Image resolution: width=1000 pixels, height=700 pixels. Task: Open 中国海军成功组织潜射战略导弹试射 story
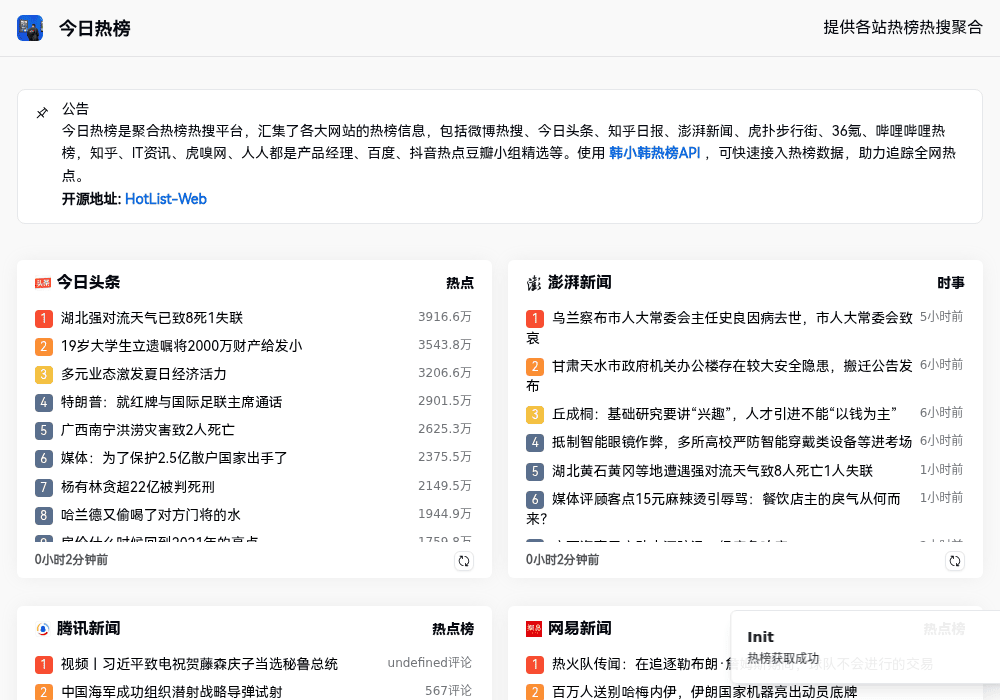[x=172, y=692]
